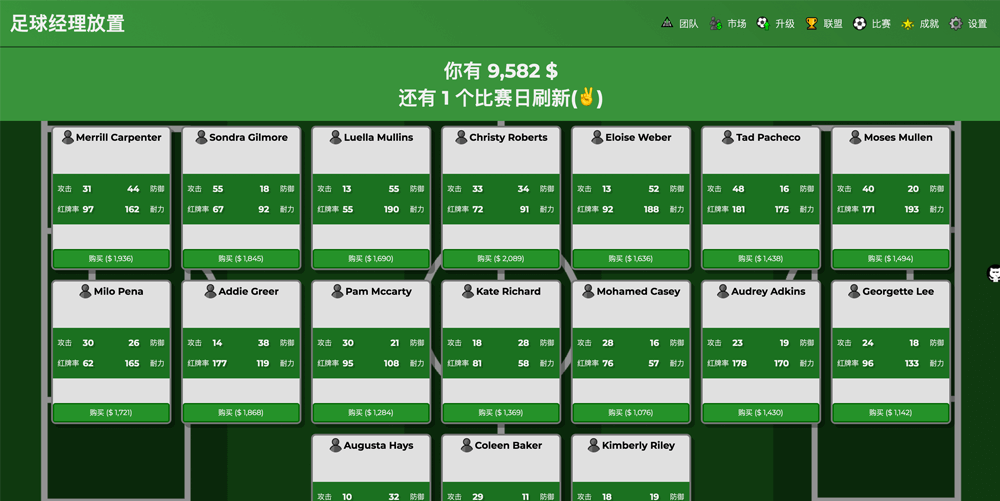Click Merrill Carpenter's avatar icon

point(68,137)
